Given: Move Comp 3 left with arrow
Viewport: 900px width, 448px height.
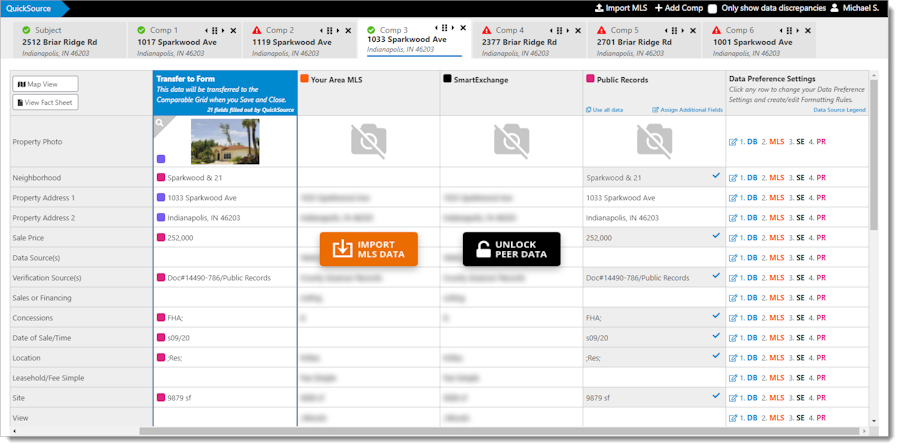Looking at the screenshot, I should [436, 28].
